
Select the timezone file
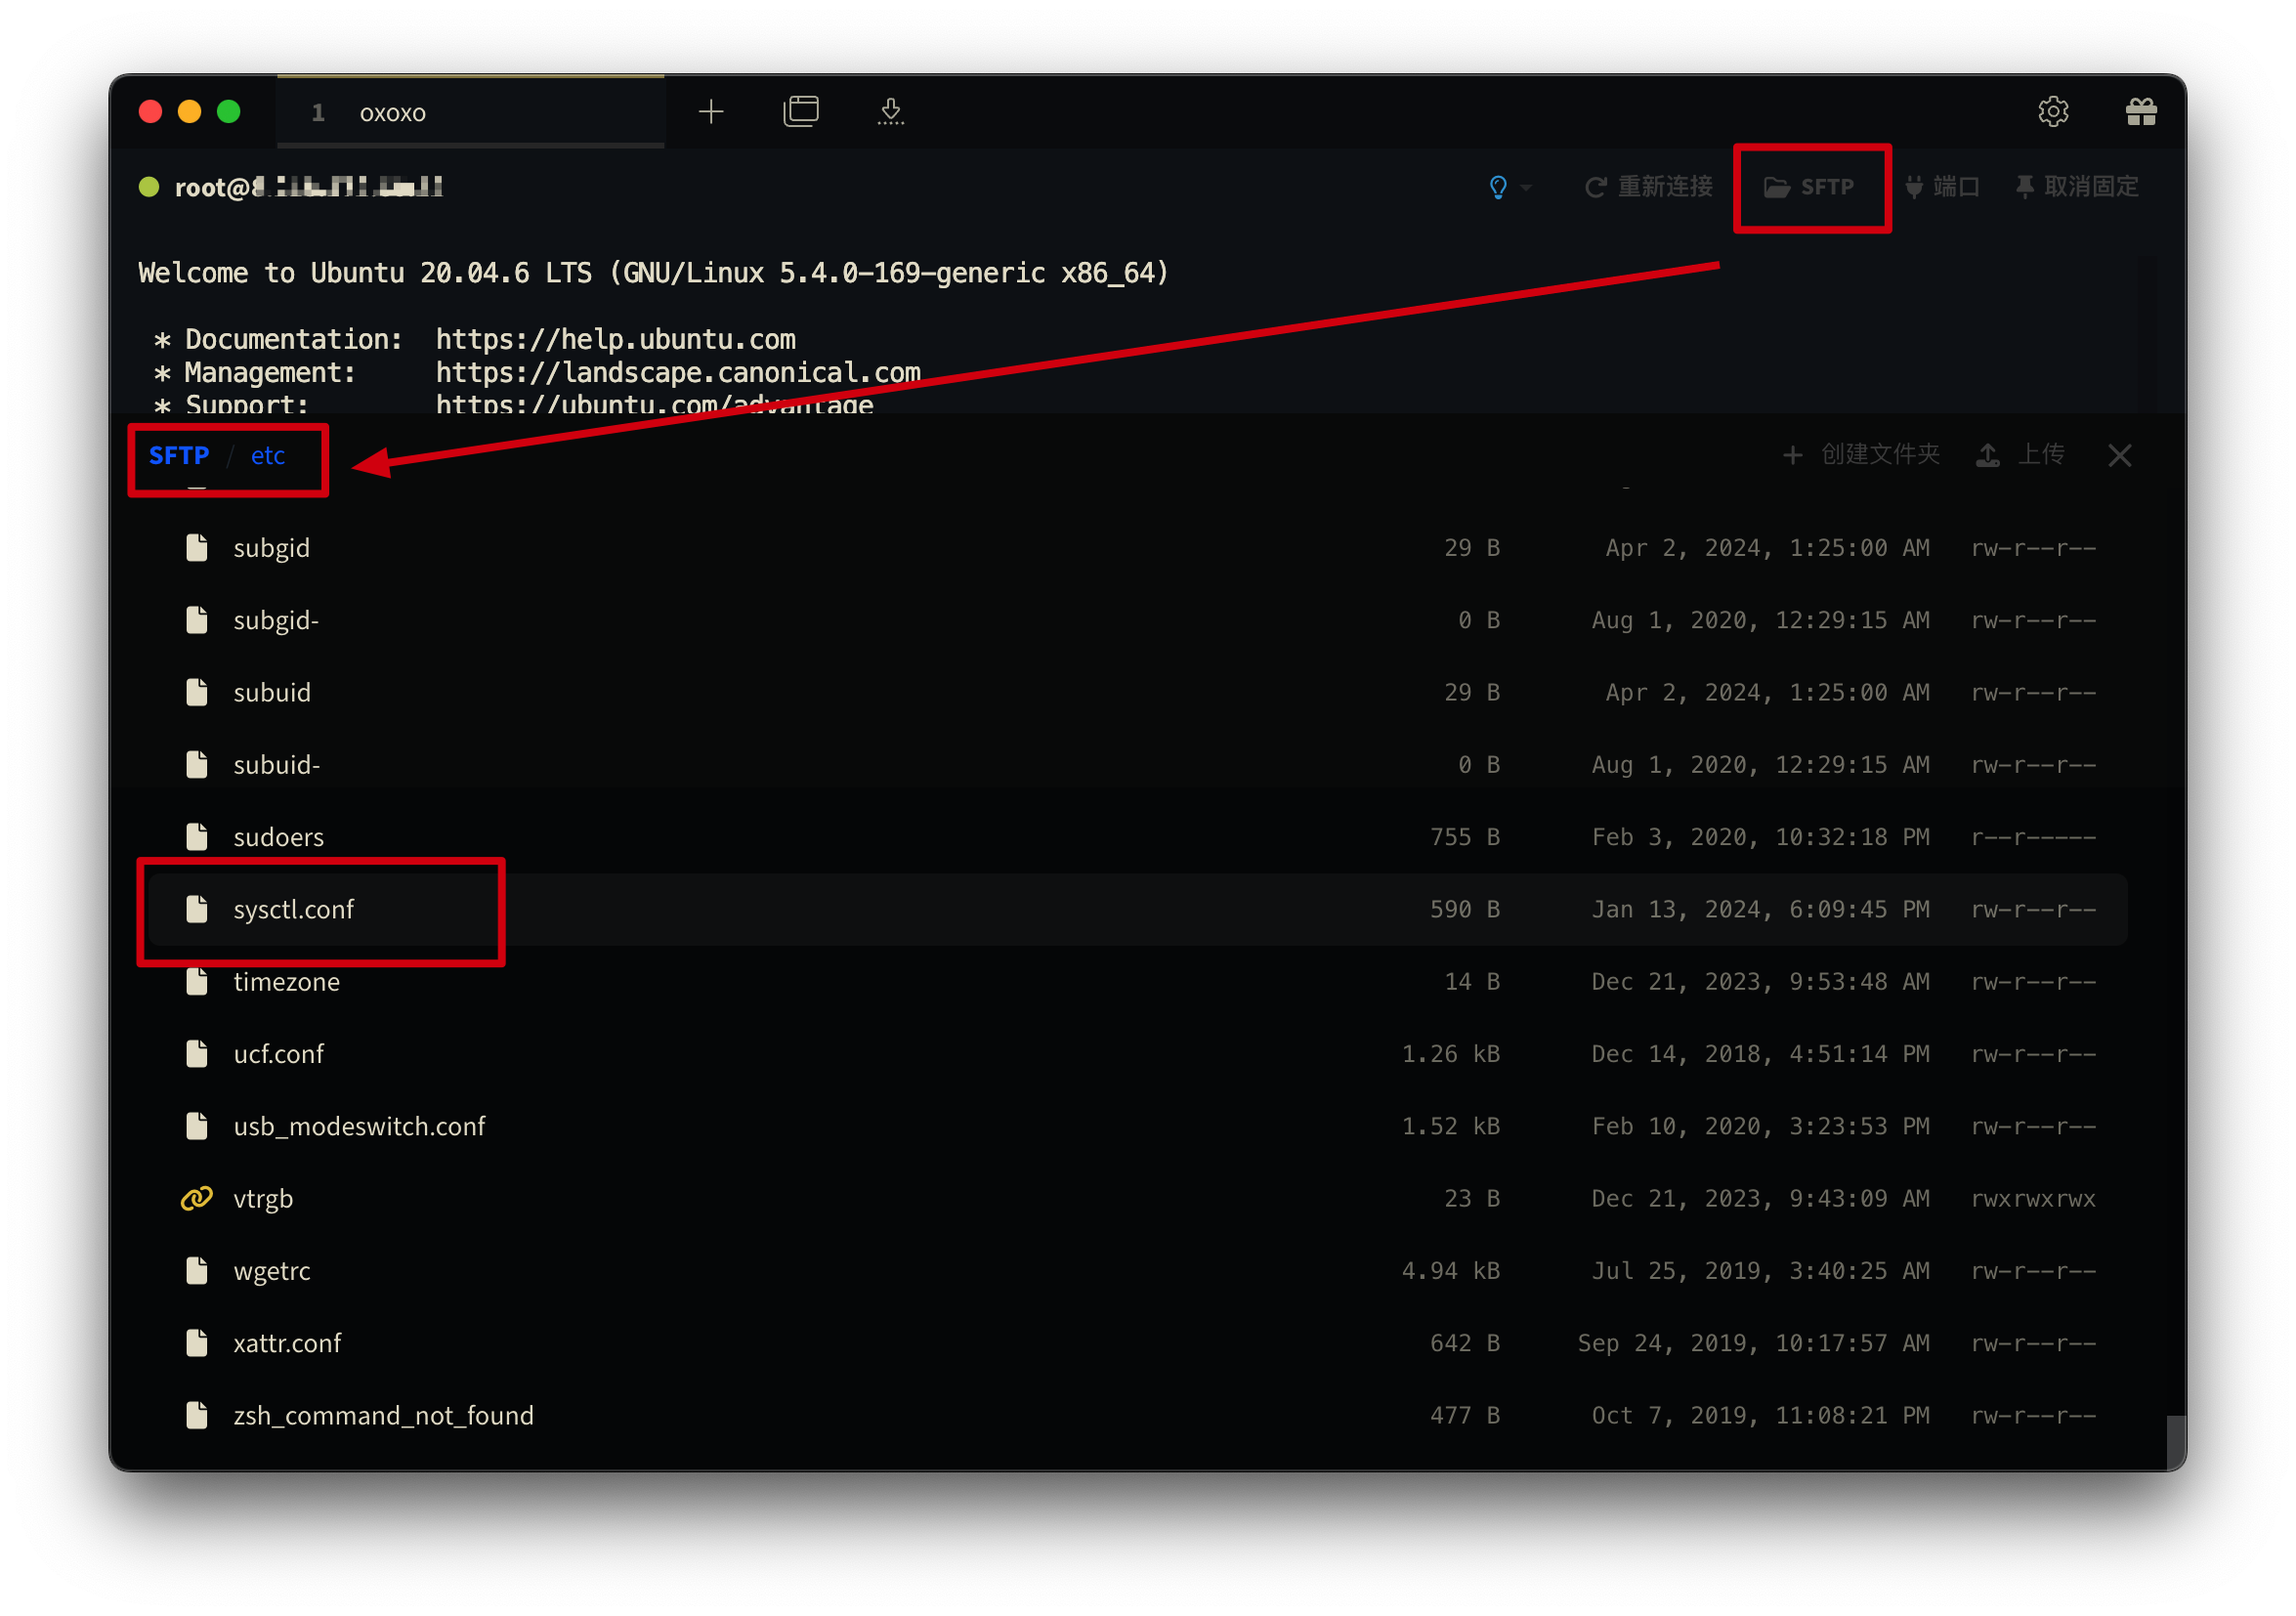click(1137, 982)
